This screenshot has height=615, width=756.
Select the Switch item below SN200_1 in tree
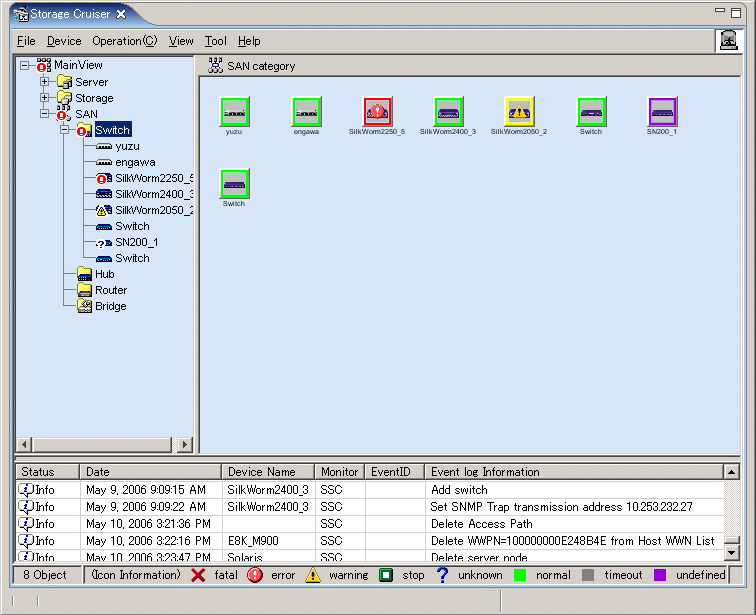click(x=132, y=258)
